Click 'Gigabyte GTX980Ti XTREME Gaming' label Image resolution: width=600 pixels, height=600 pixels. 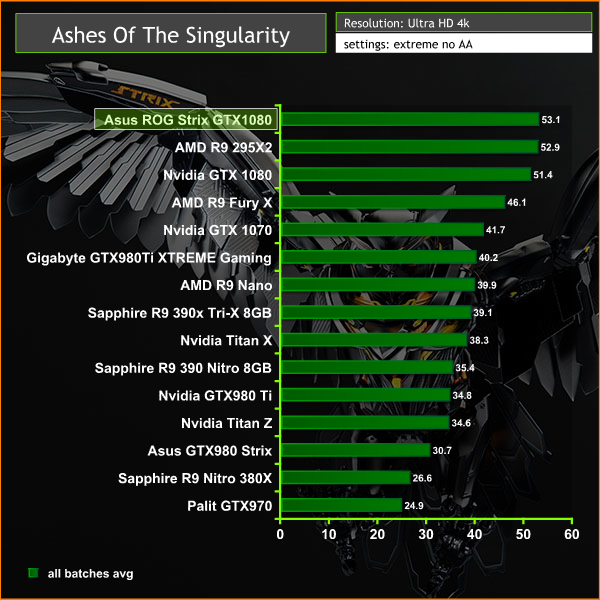(x=149, y=258)
